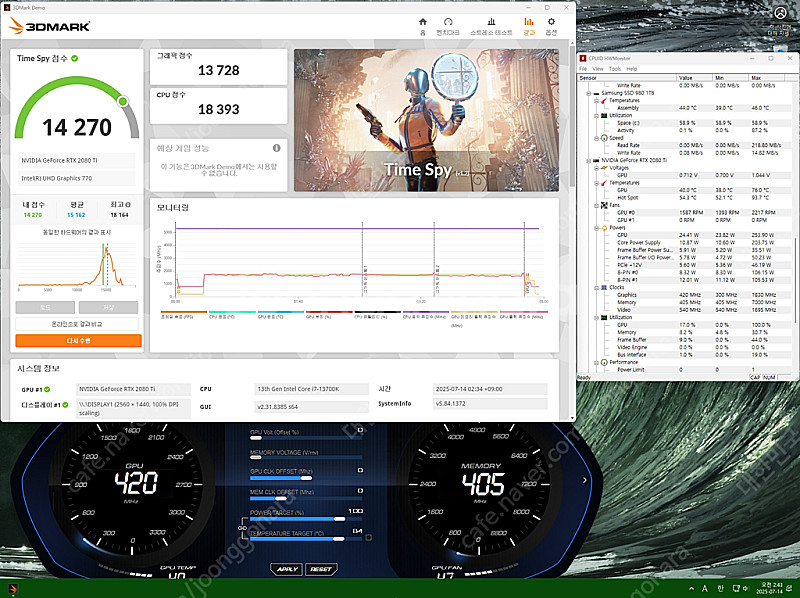Click the green check next to Display #1
Screen dimensions: 800x598
coord(65,405)
